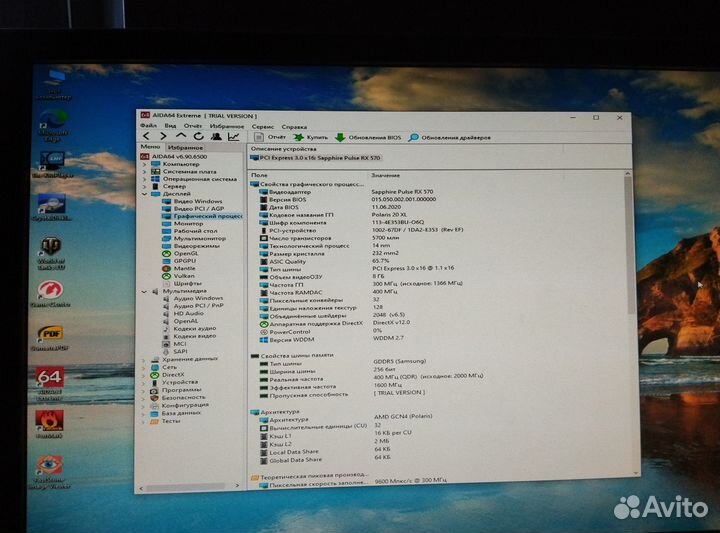720x533 pixels.
Task: Expand the DirectX tree node
Action: point(144,375)
